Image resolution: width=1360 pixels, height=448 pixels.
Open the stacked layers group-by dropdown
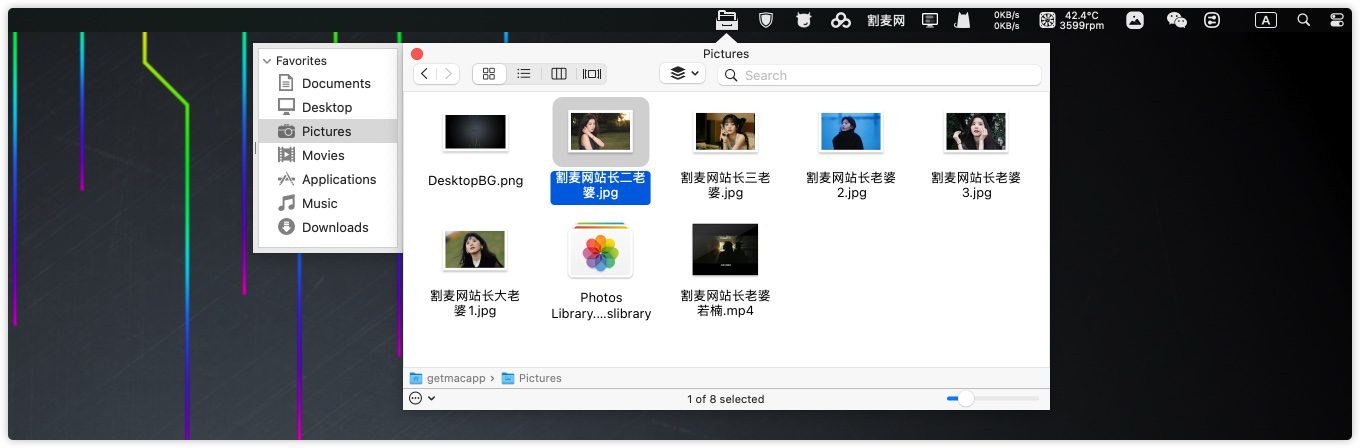(x=683, y=74)
